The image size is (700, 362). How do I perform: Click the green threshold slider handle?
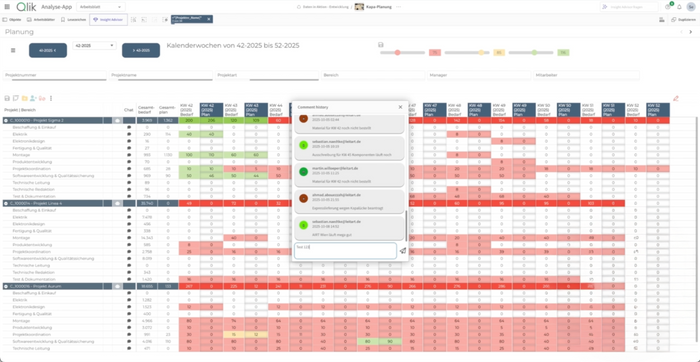(534, 53)
